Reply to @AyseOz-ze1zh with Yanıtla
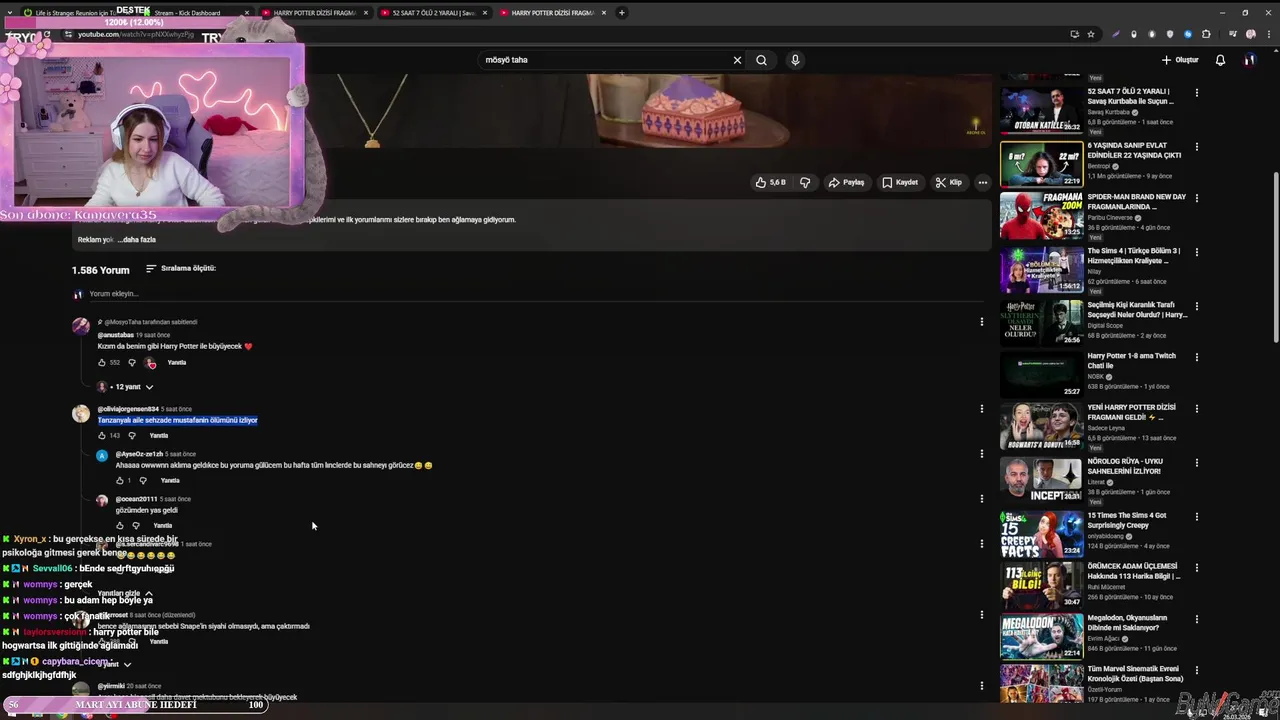Viewport: 1280px width, 720px height. 170,481
